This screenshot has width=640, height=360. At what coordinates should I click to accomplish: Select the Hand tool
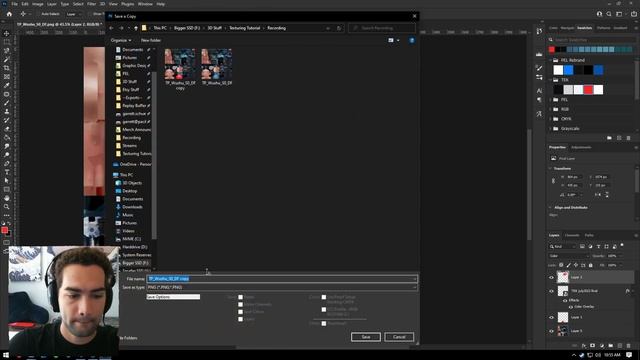(7, 198)
